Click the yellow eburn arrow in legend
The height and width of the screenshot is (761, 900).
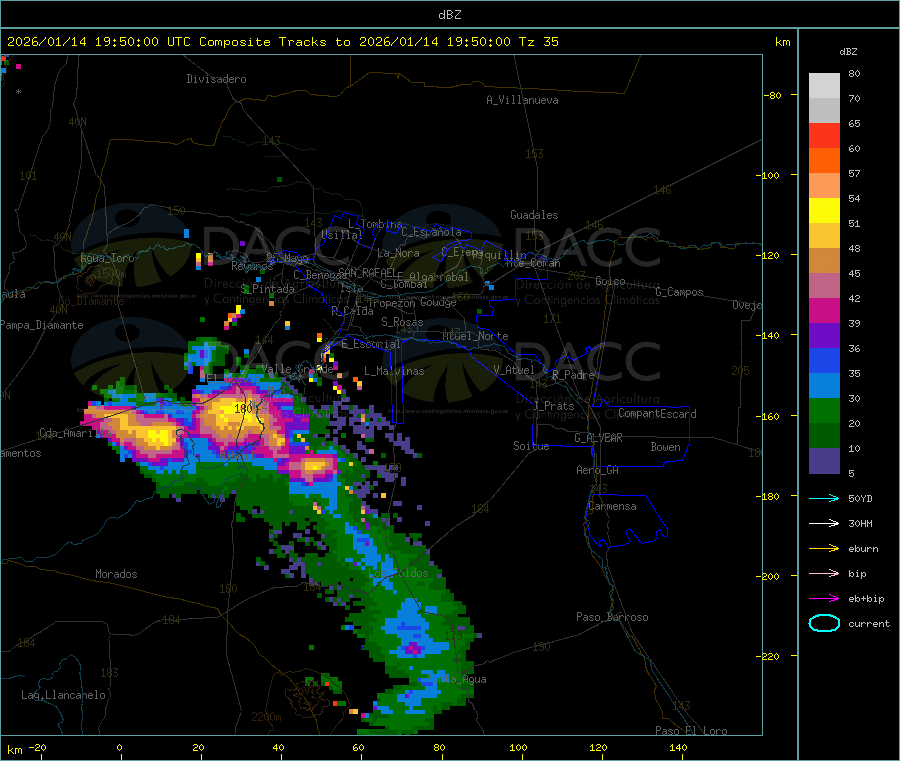pos(824,549)
